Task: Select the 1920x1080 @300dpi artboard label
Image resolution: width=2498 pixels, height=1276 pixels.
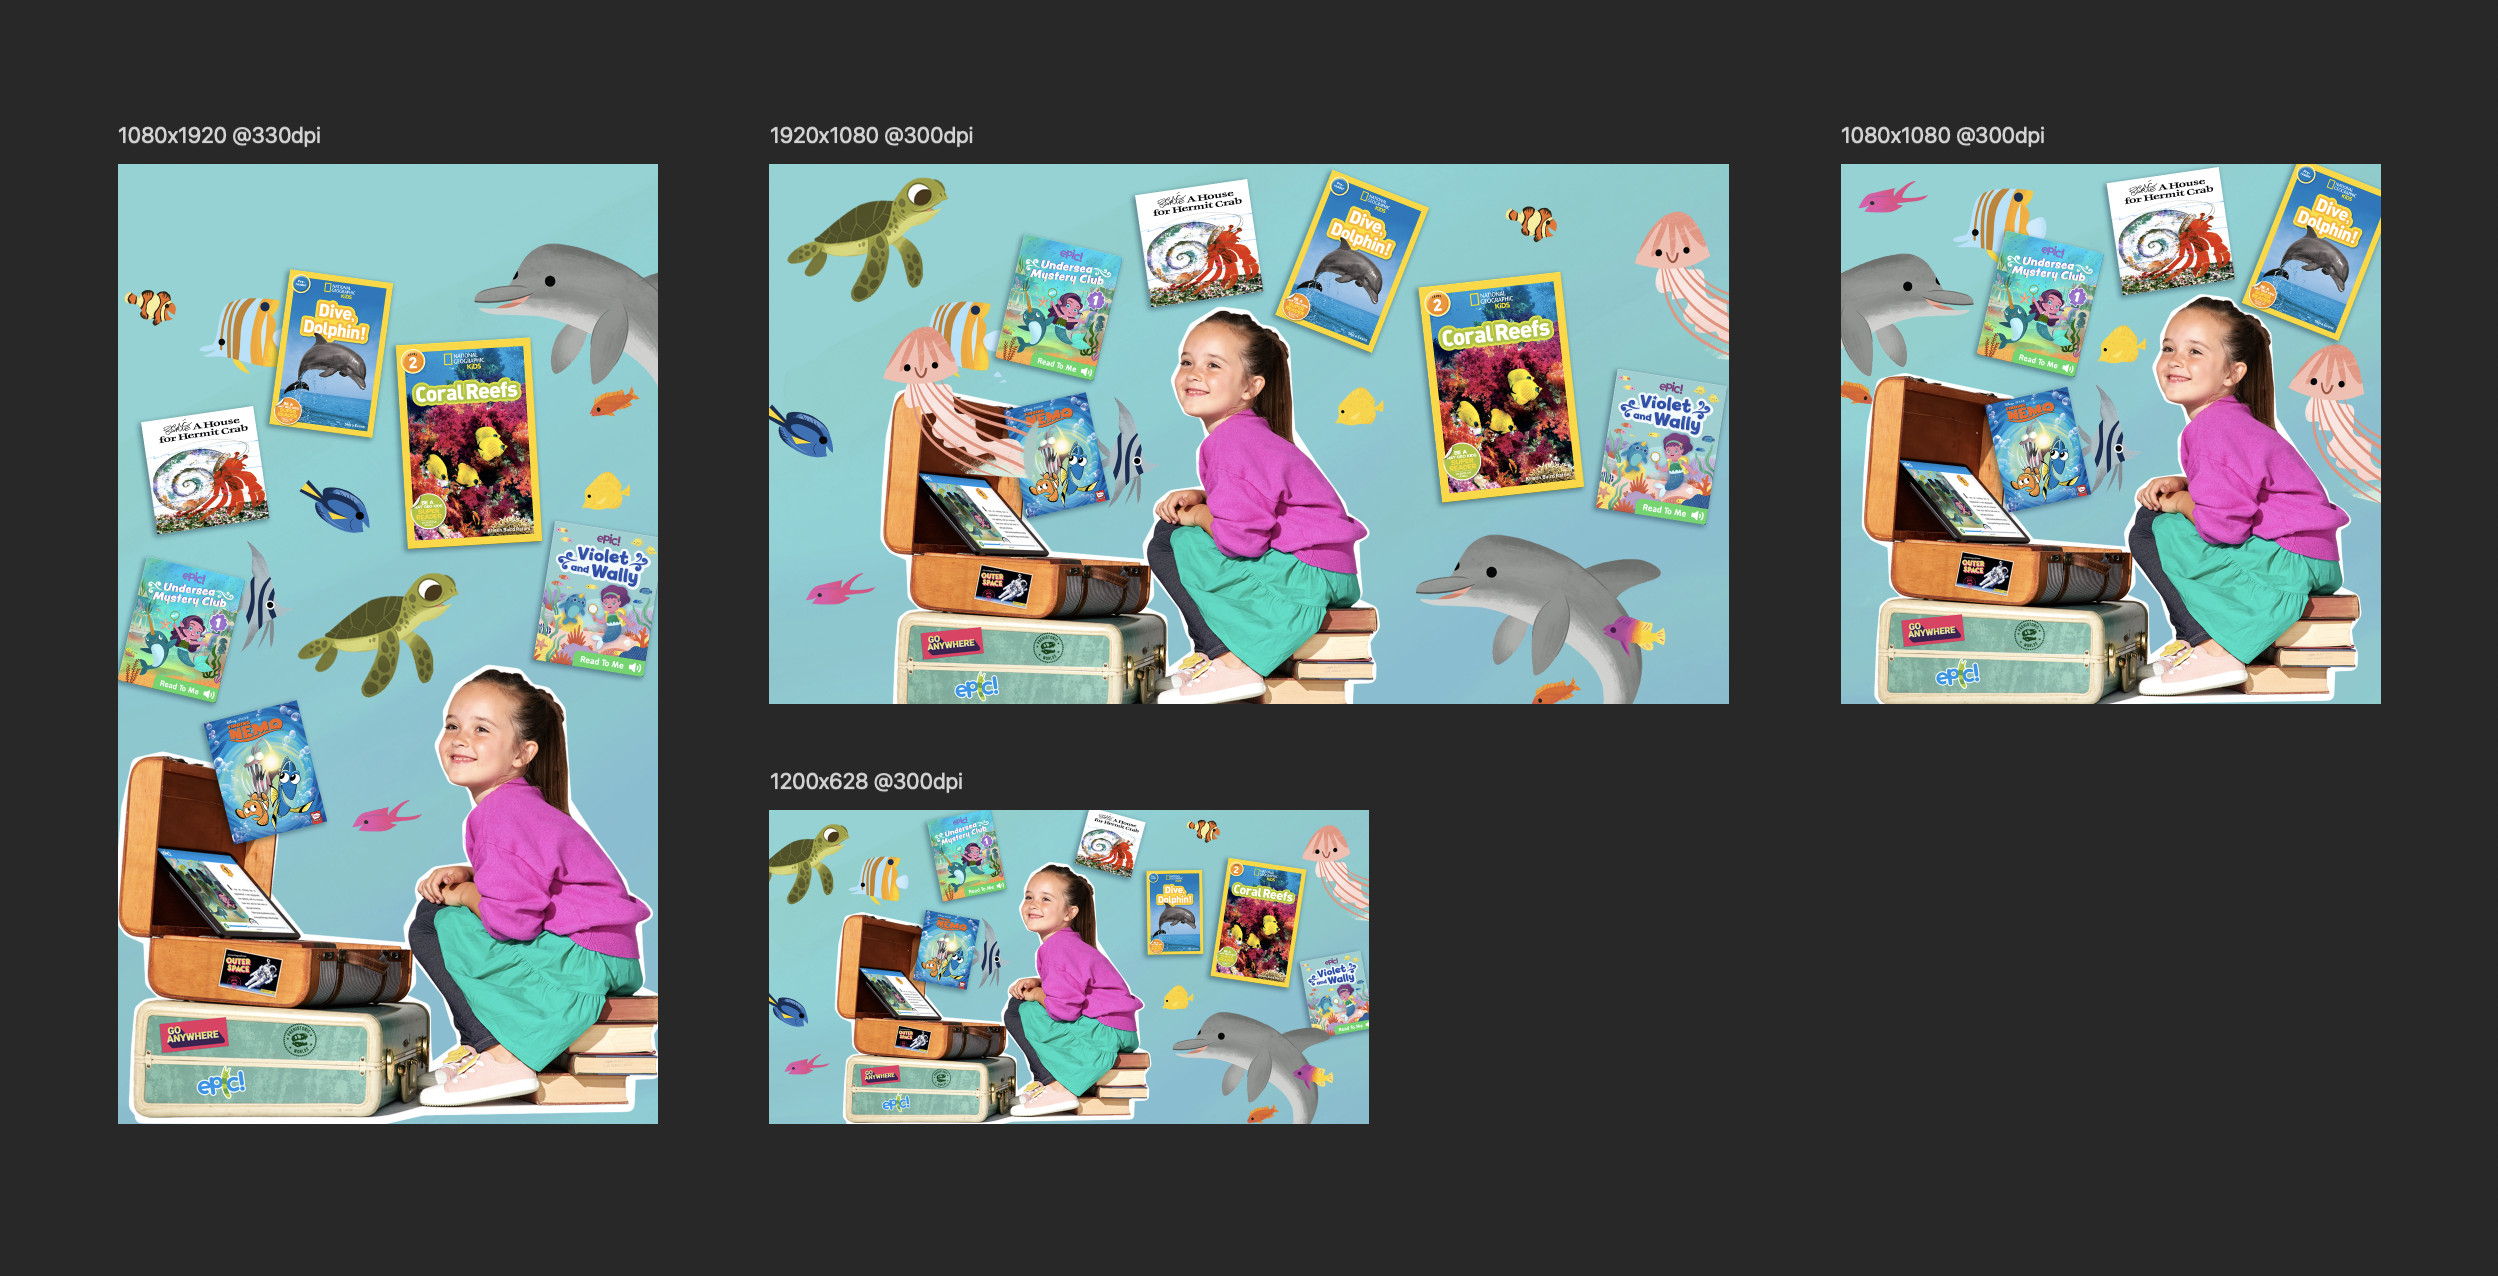Action: coord(870,135)
